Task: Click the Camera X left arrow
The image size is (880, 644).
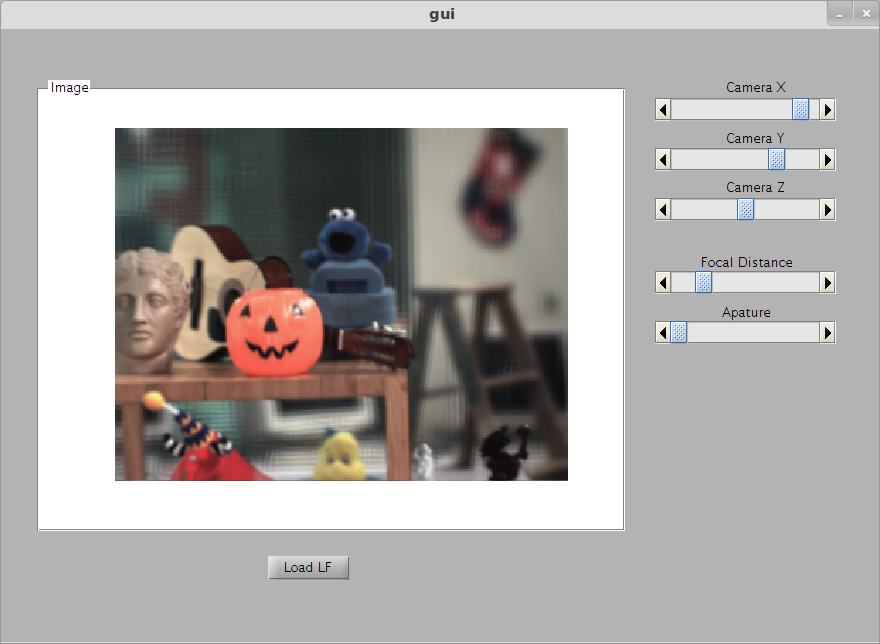Action: click(663, 109)
